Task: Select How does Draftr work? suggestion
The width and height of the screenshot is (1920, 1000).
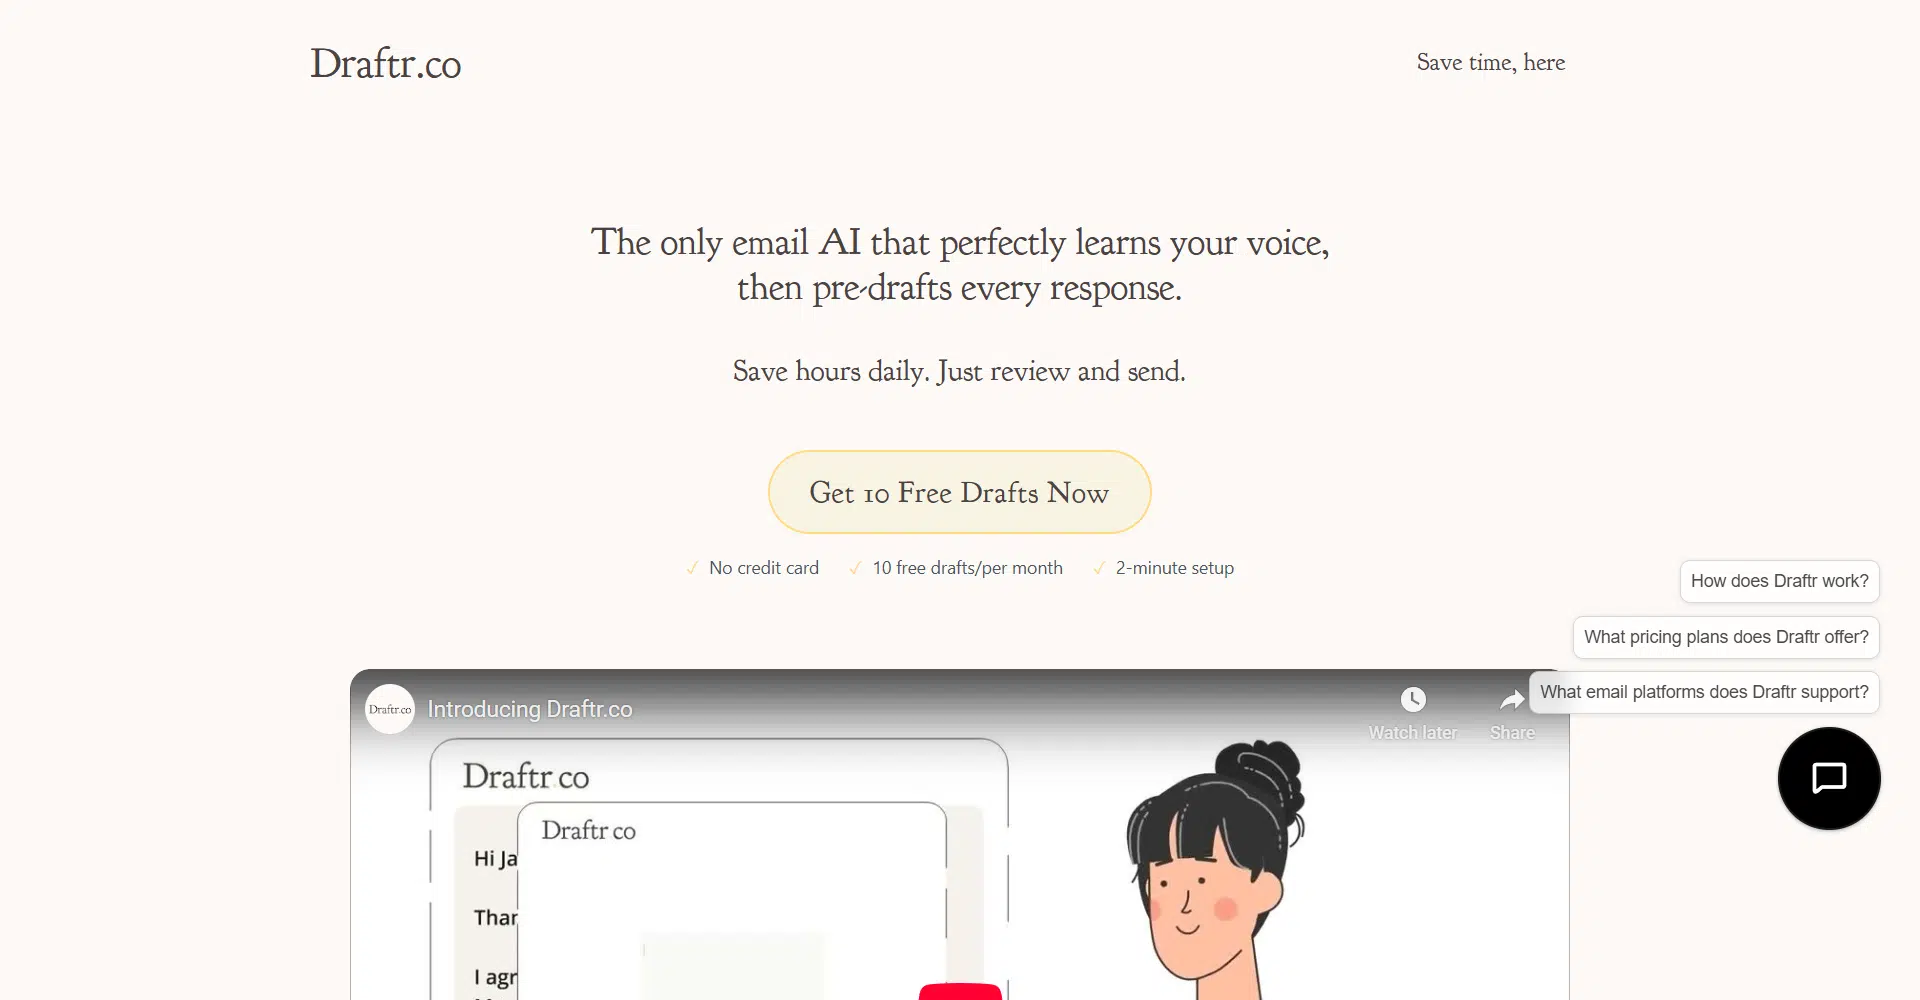Action: coord(1780,581)
